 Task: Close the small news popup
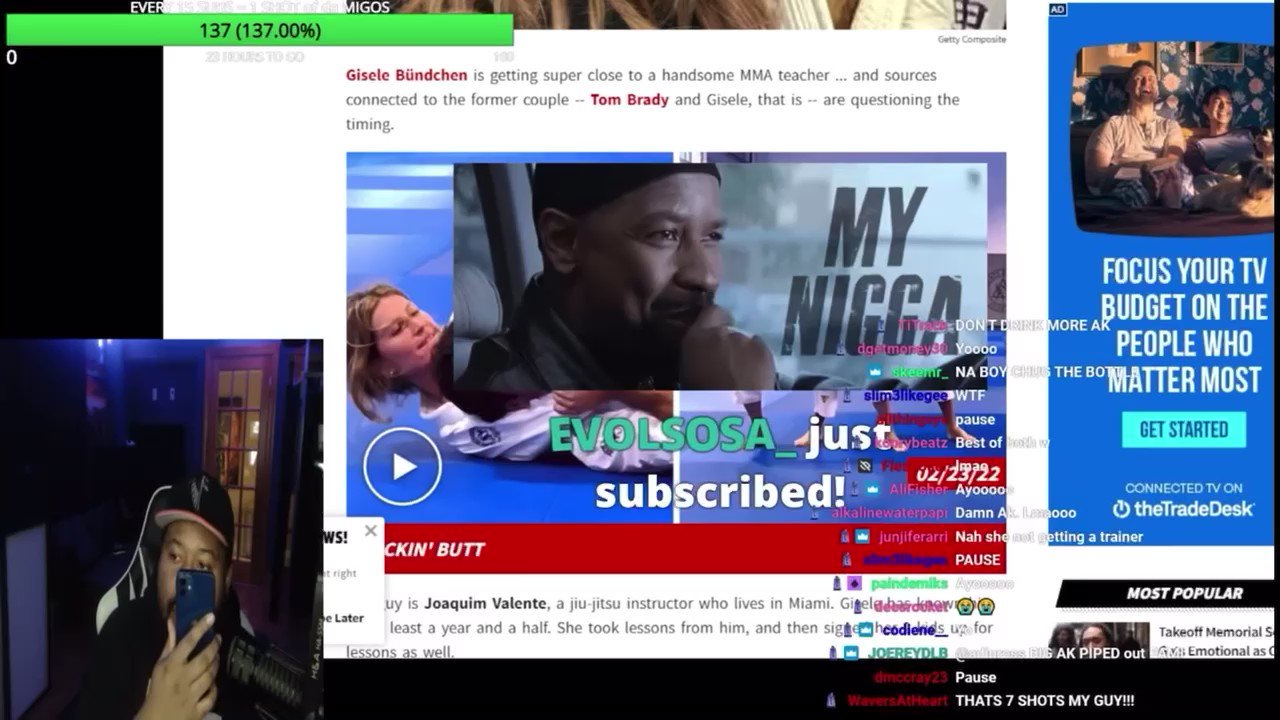click(371, 531)
